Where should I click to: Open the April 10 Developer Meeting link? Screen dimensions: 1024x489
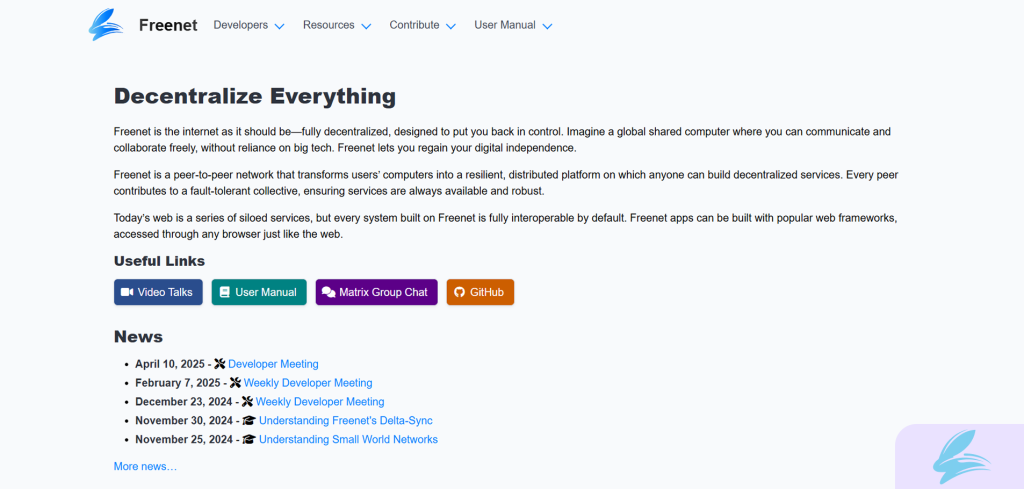pos(273,364)
